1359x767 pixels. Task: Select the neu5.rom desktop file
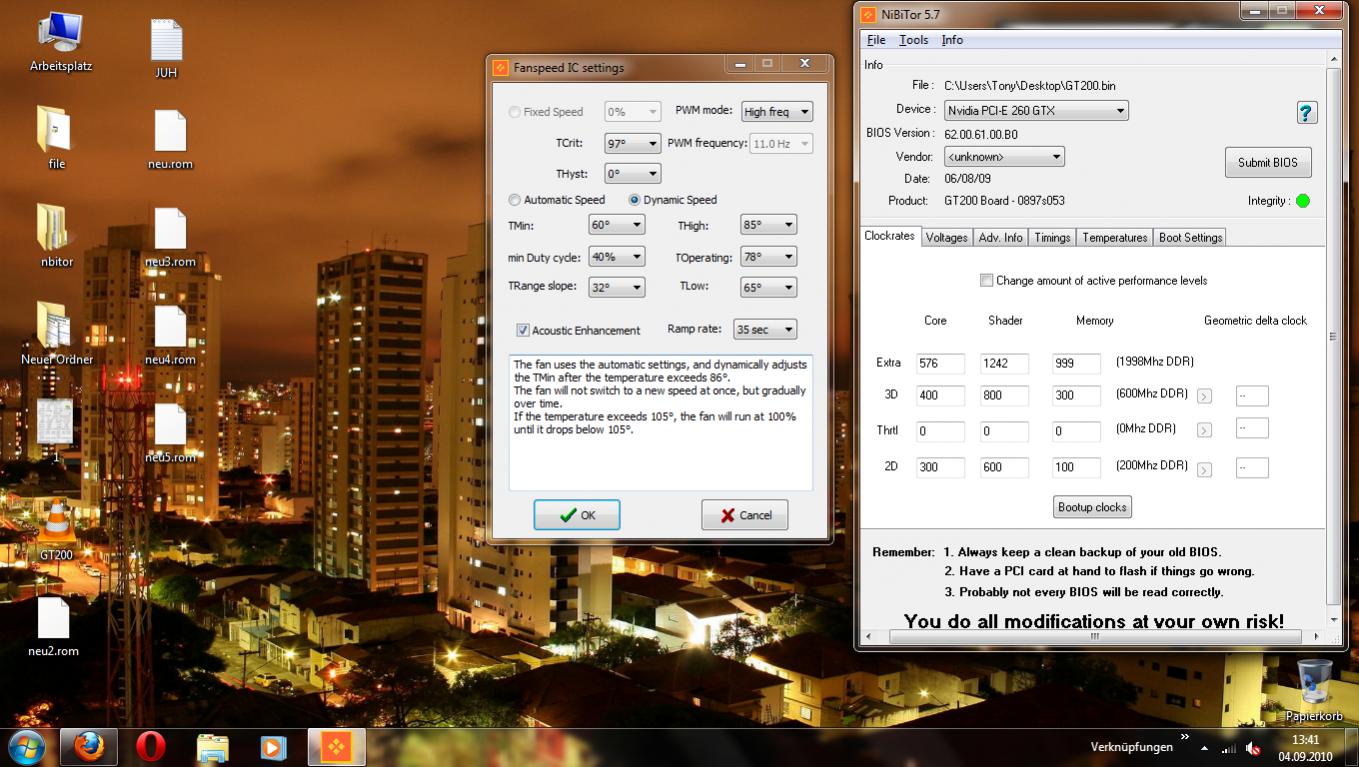coord(170,431)
